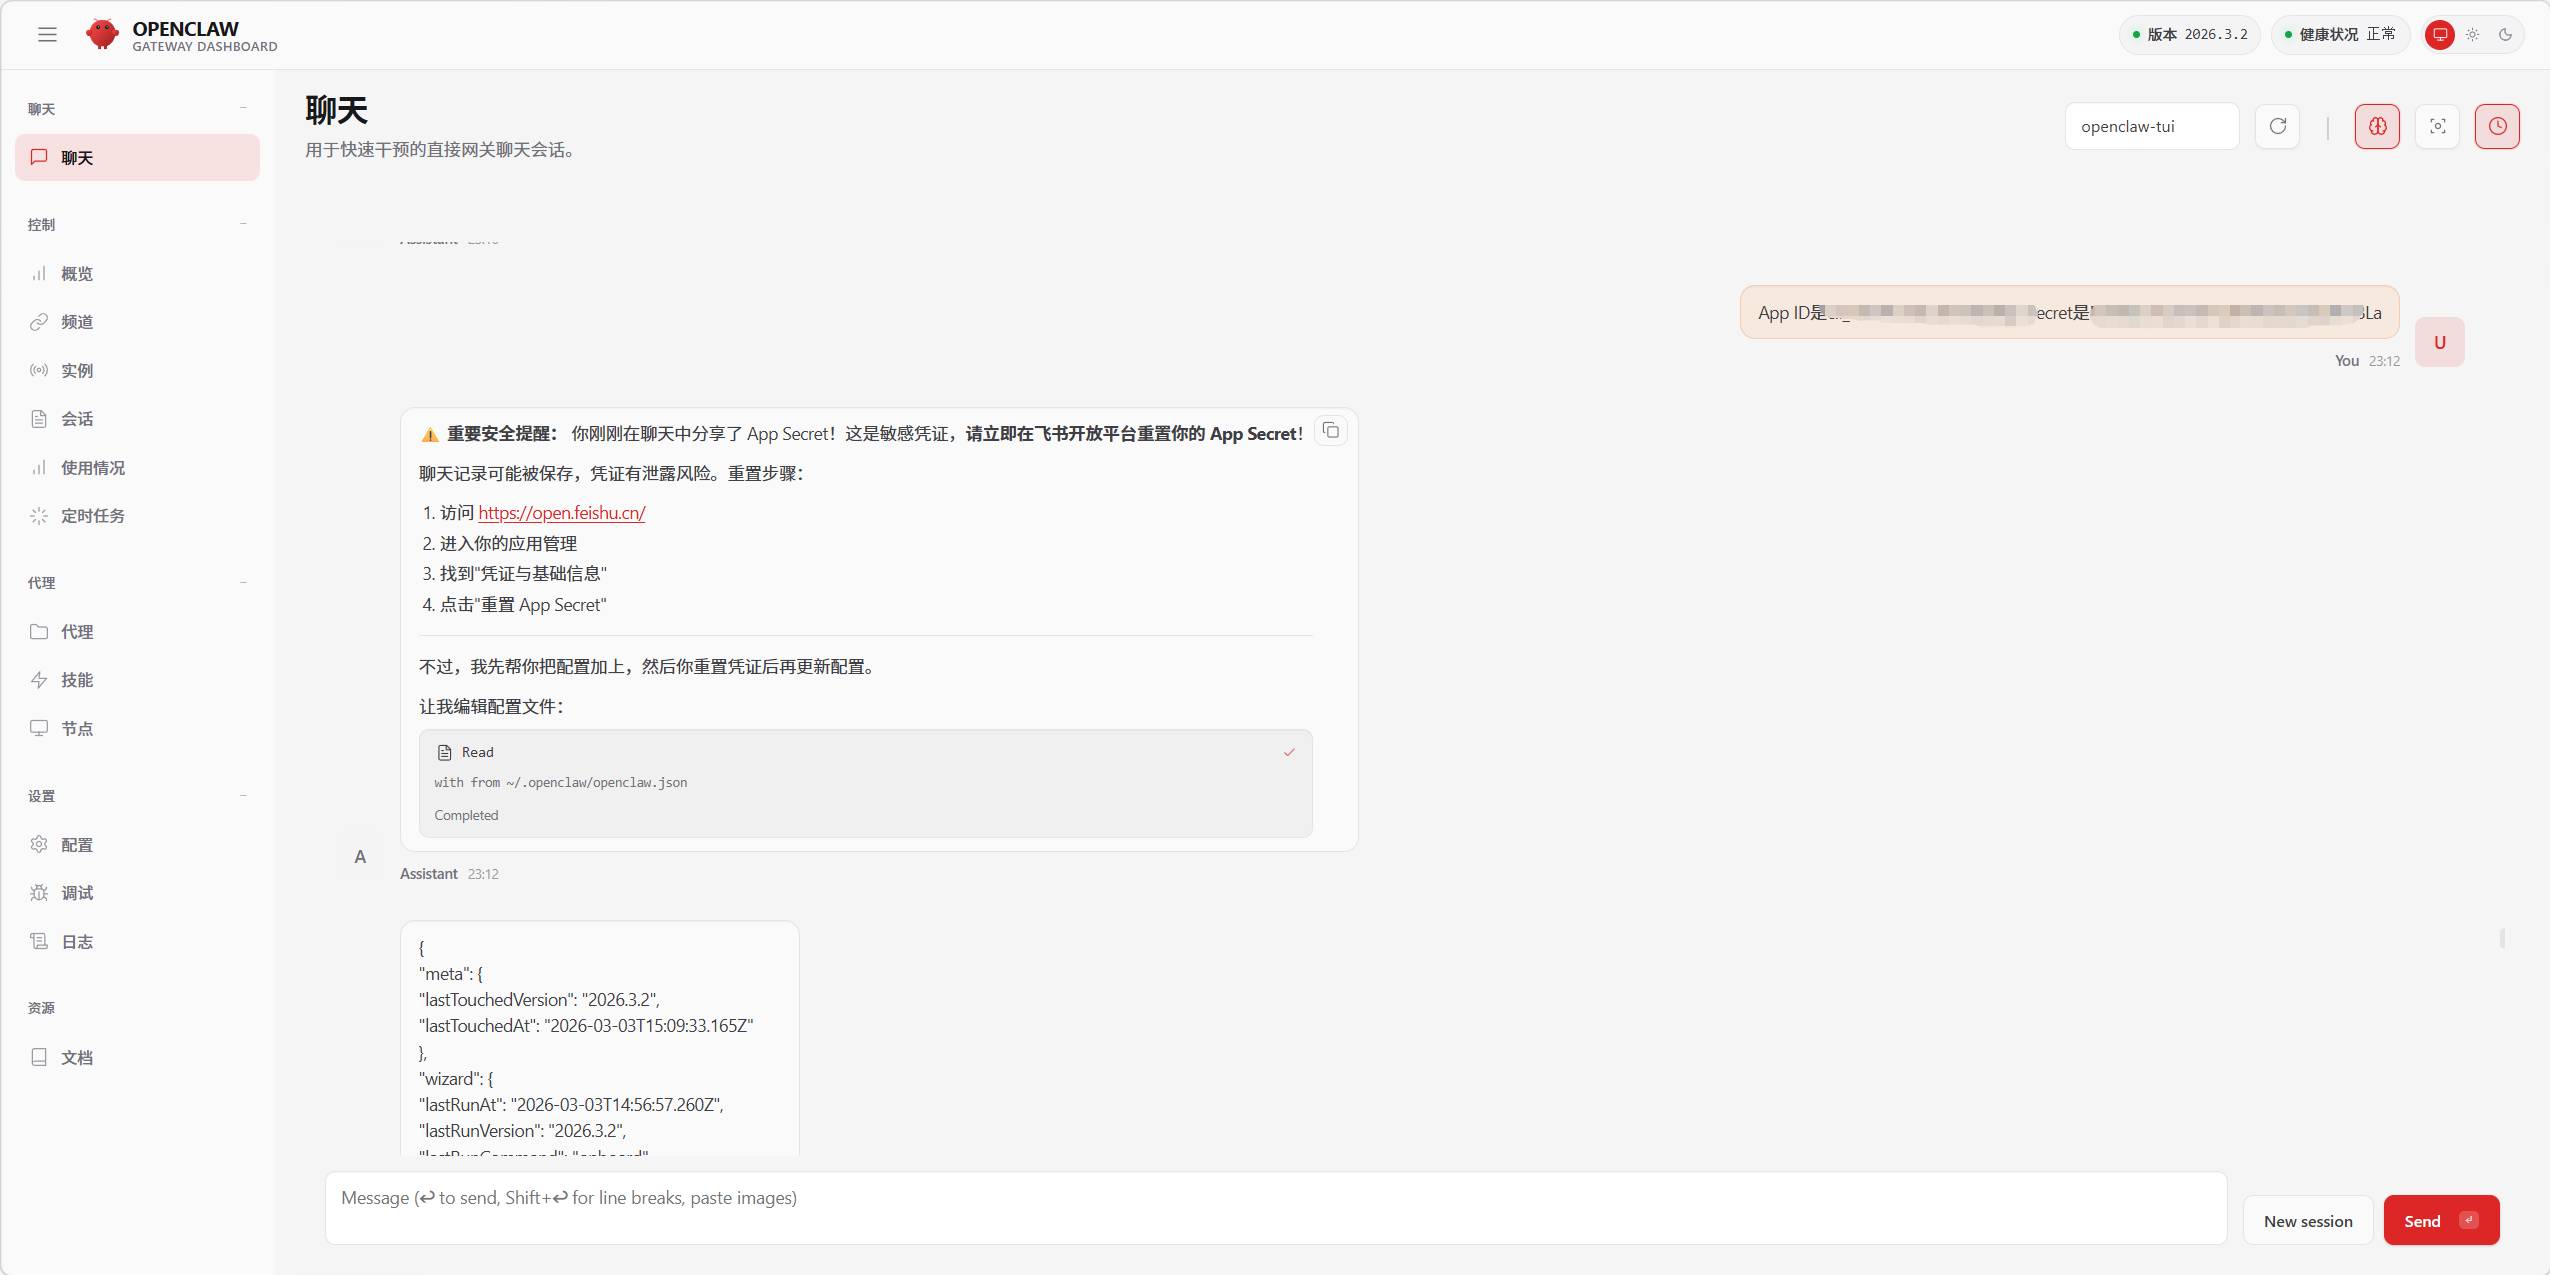Click the New session button
2550x1275 pixels.
pyautogui.click(x=2307, y=1221)
